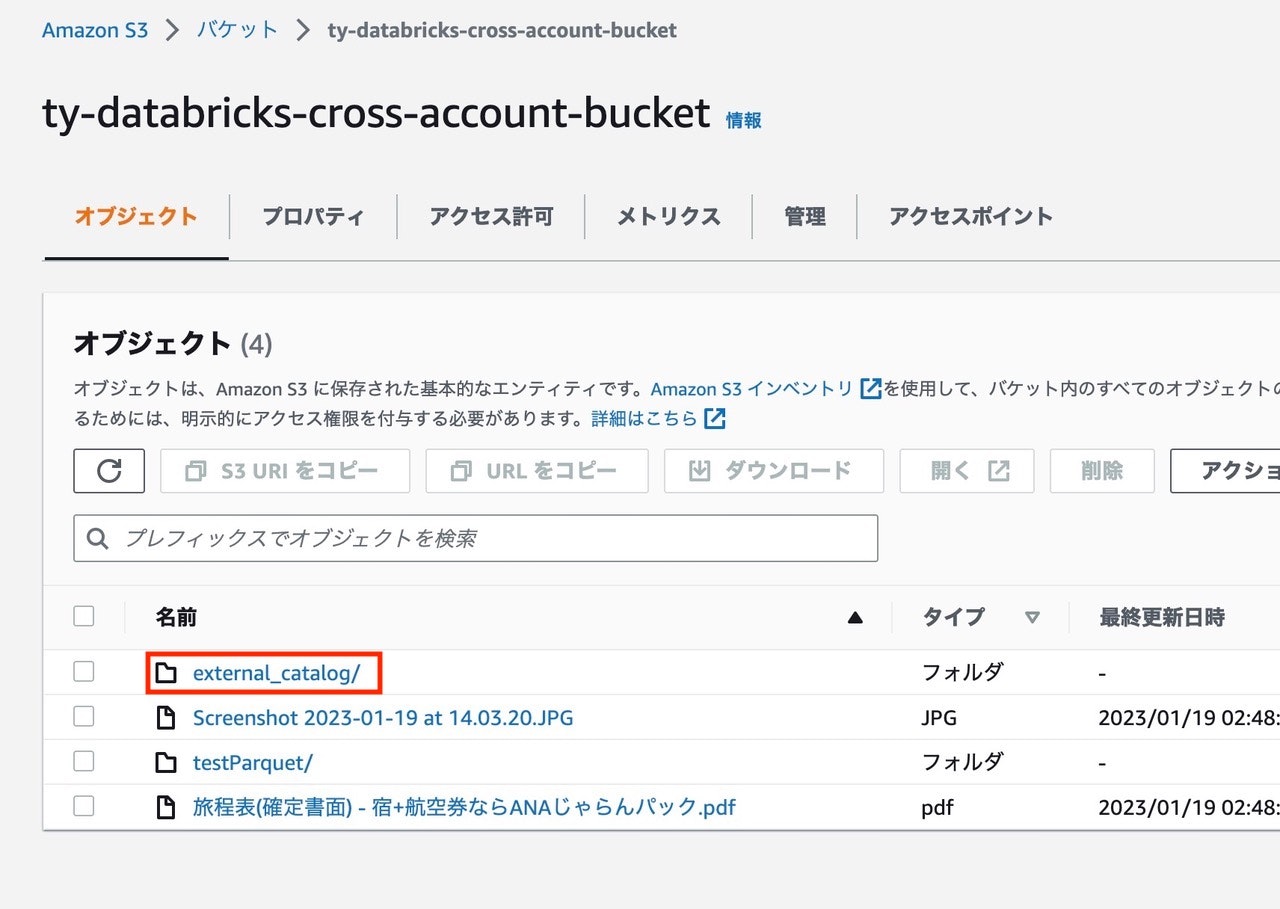Click the ダウンロード button
This screenshot has height=909, width=1280.
coord(773,471)
